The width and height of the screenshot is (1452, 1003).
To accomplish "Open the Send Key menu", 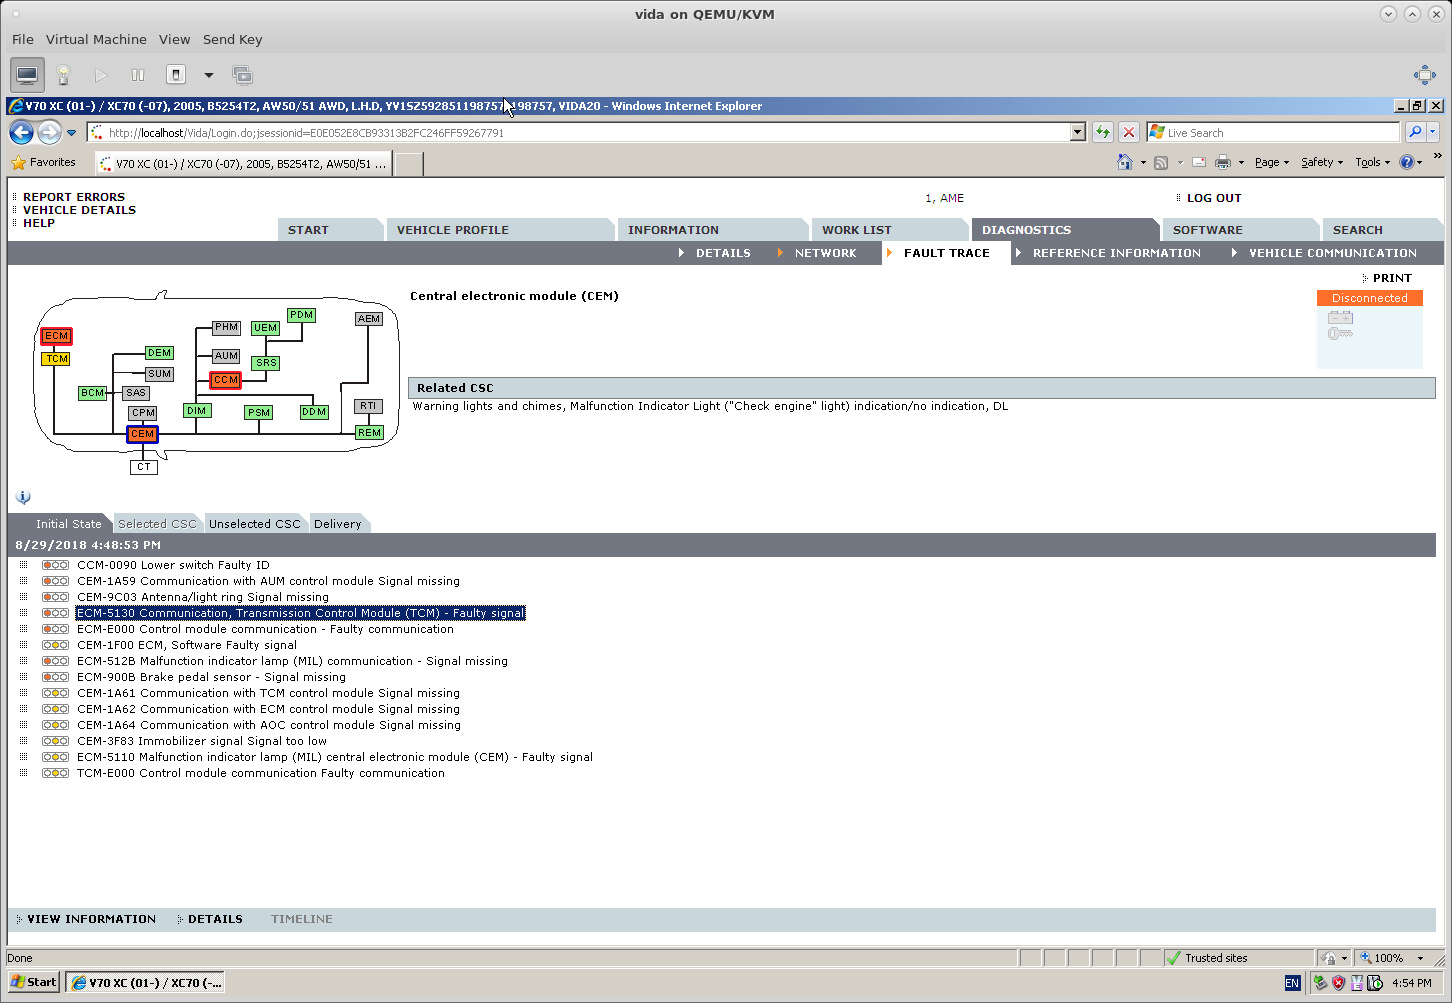I will point(232,40).
